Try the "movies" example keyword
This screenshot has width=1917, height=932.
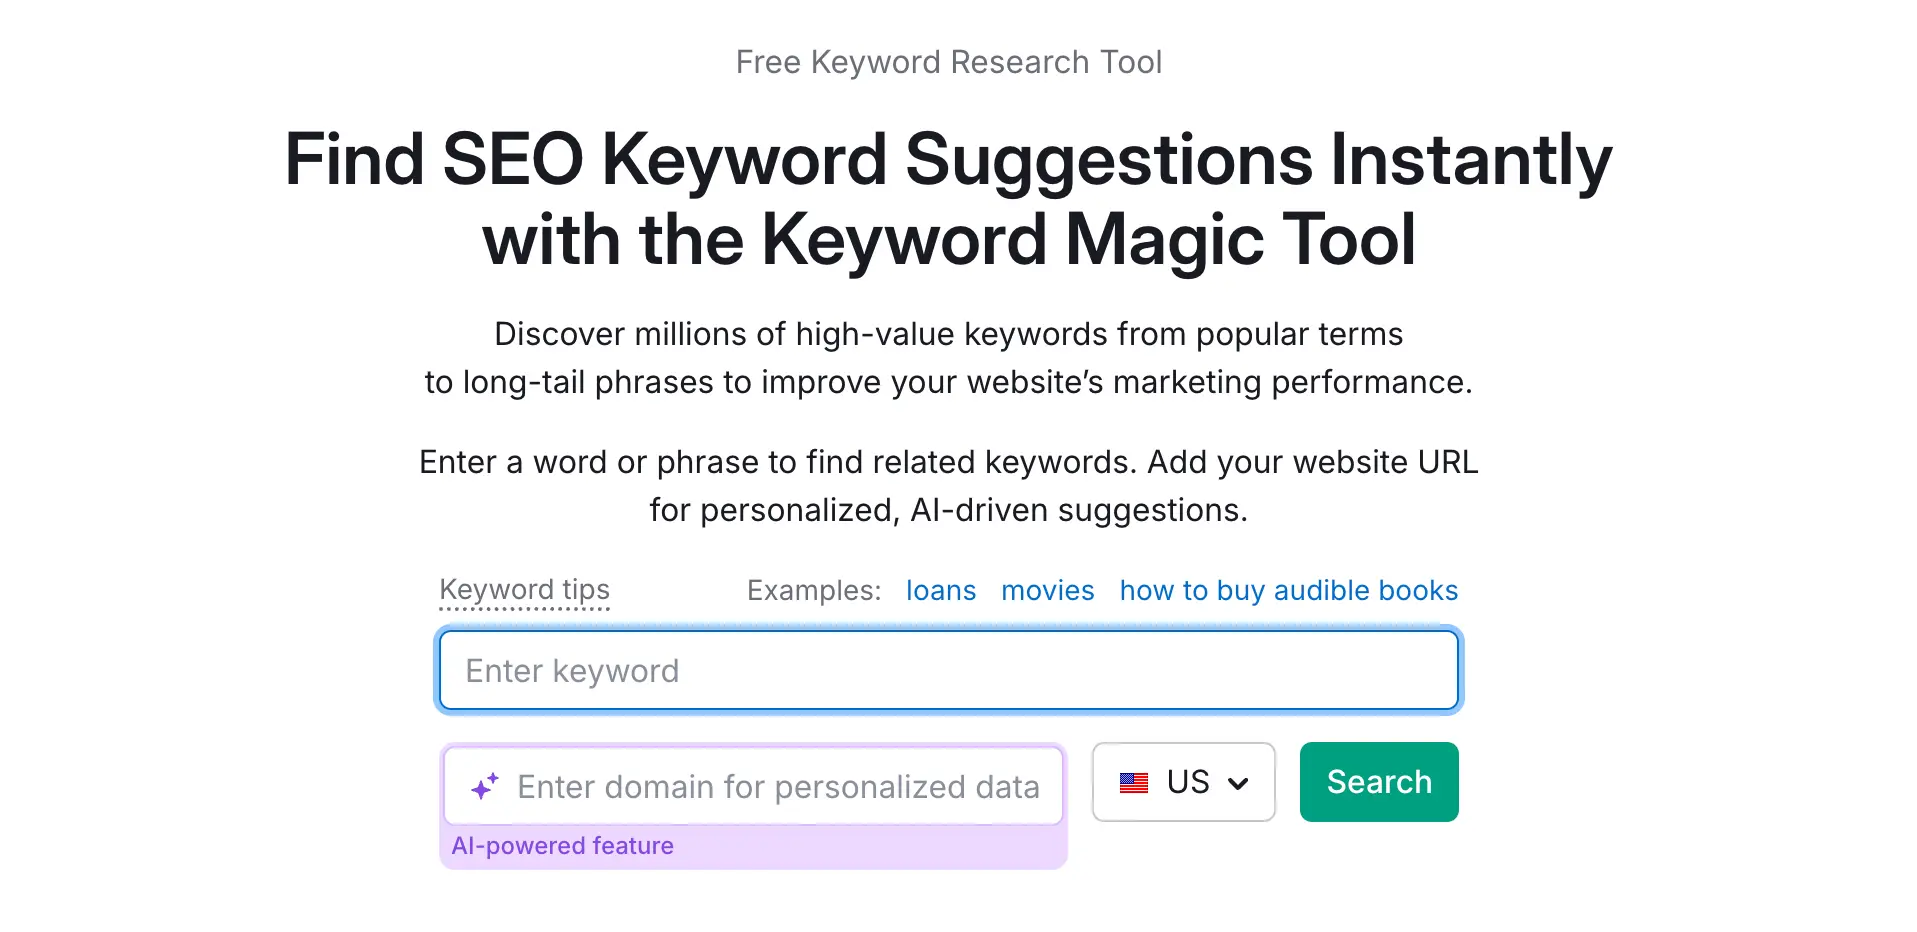(1046, 590)
